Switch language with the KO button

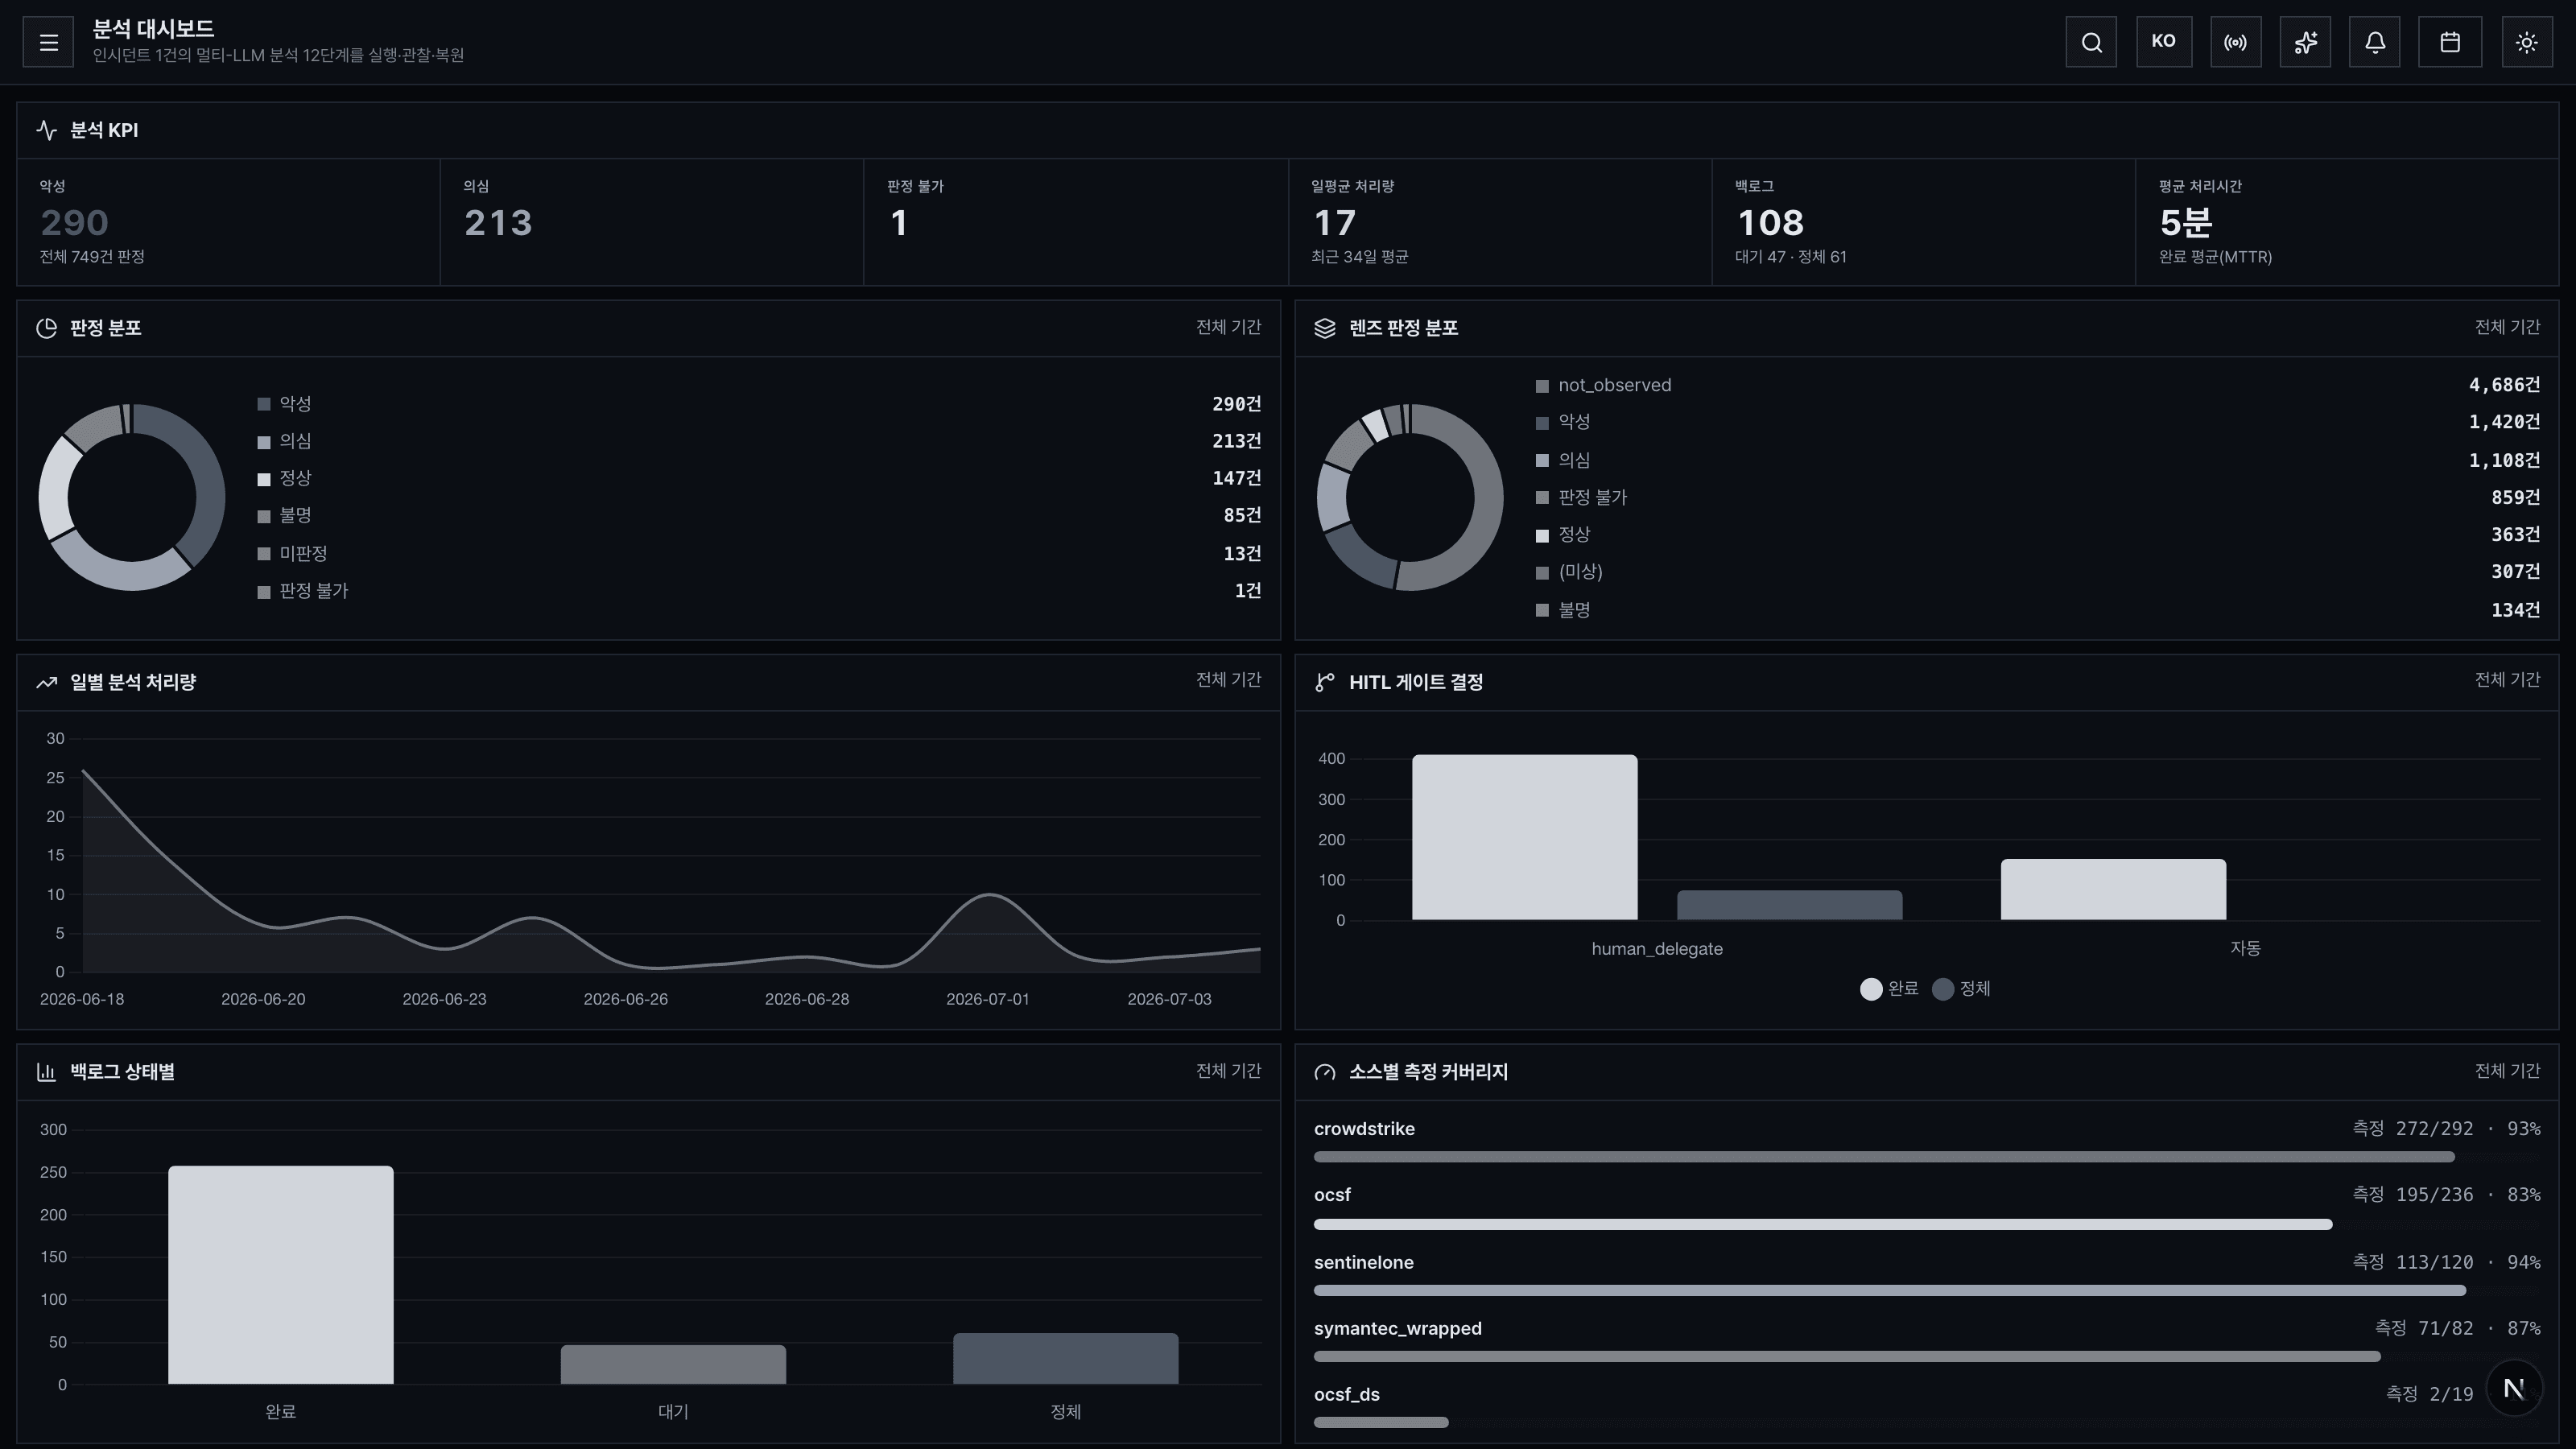click(2164, 42)
